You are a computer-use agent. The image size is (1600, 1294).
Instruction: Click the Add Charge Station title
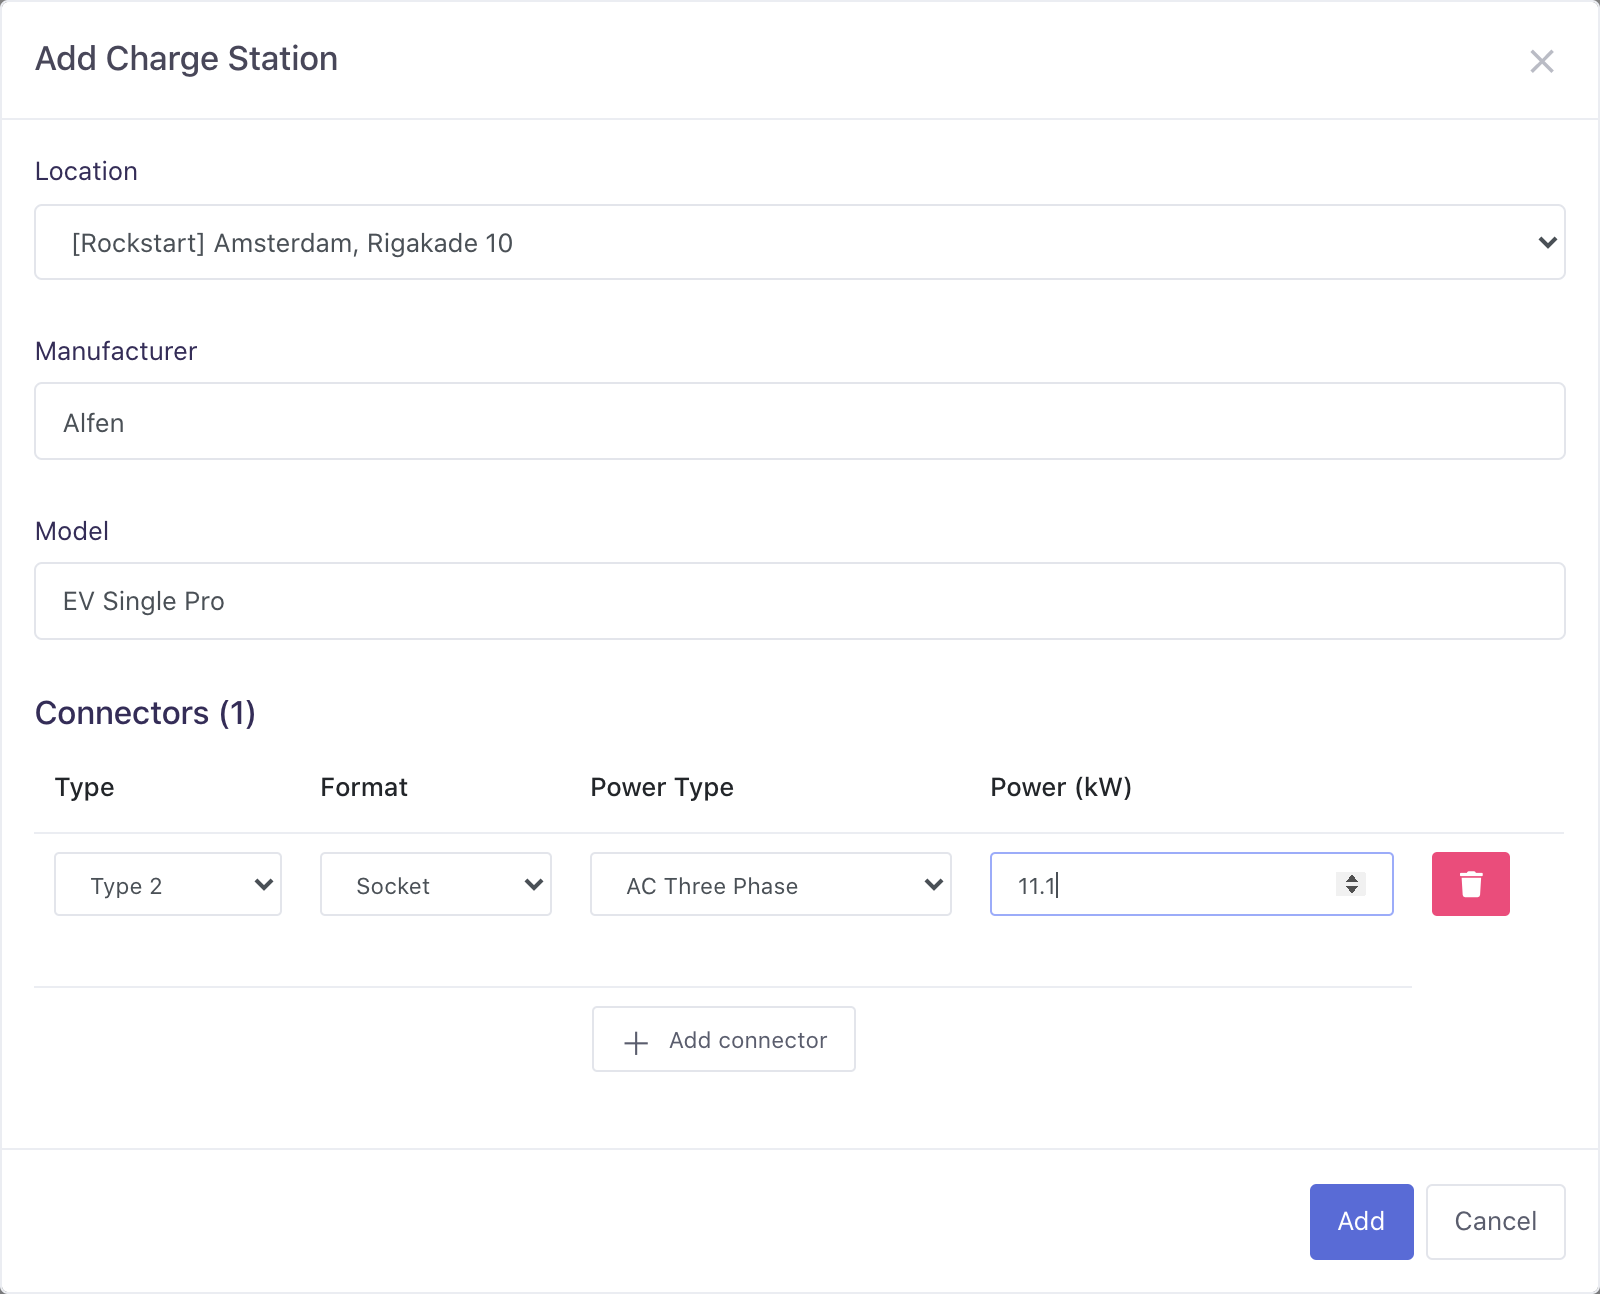(186, 59)
